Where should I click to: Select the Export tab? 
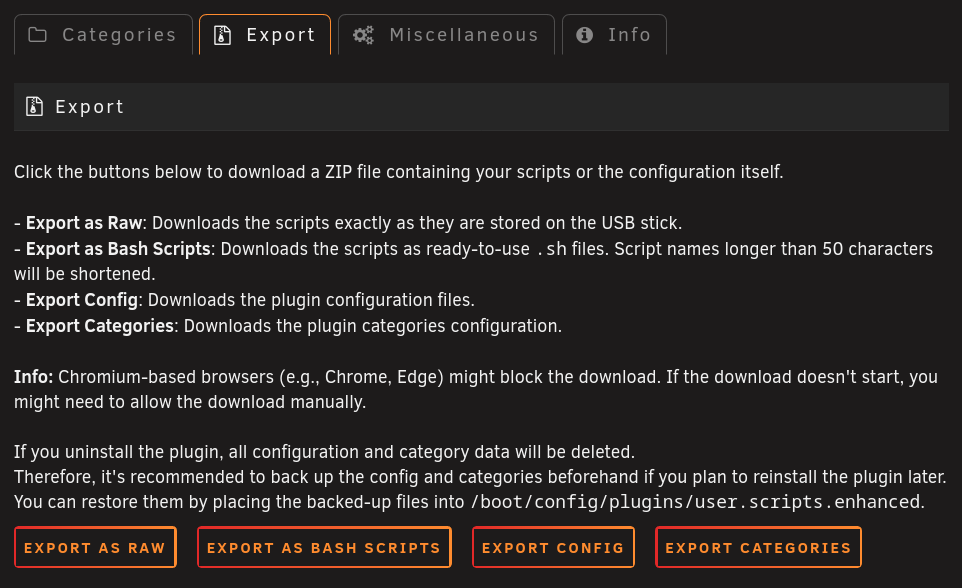click(x=265, y=35)
